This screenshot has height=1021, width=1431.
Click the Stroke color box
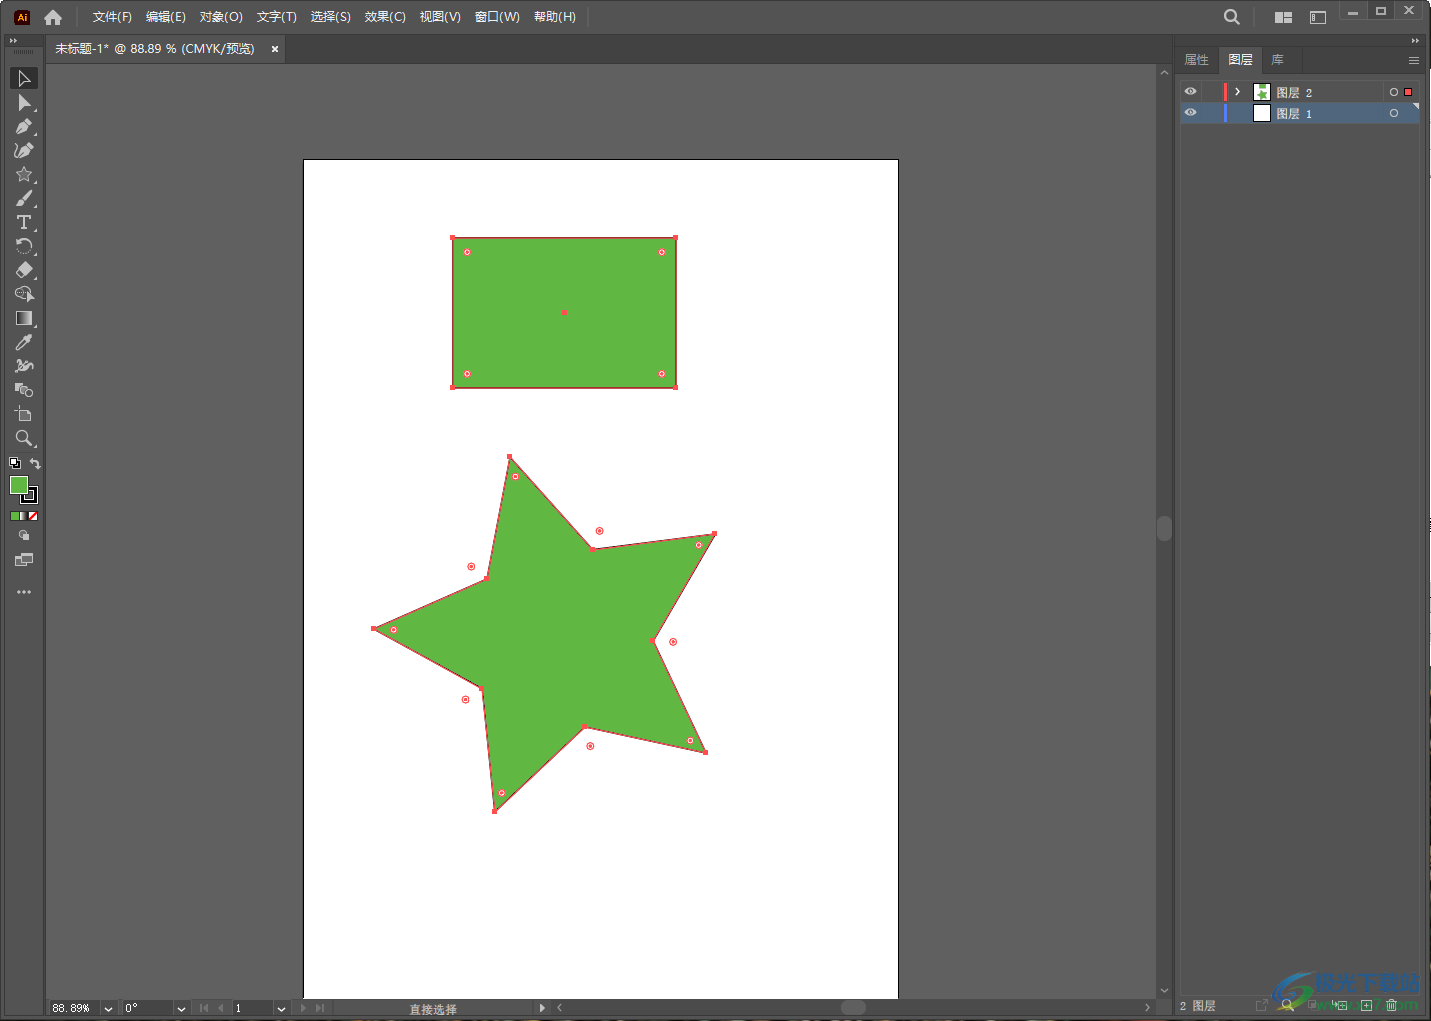pos(30,495)
